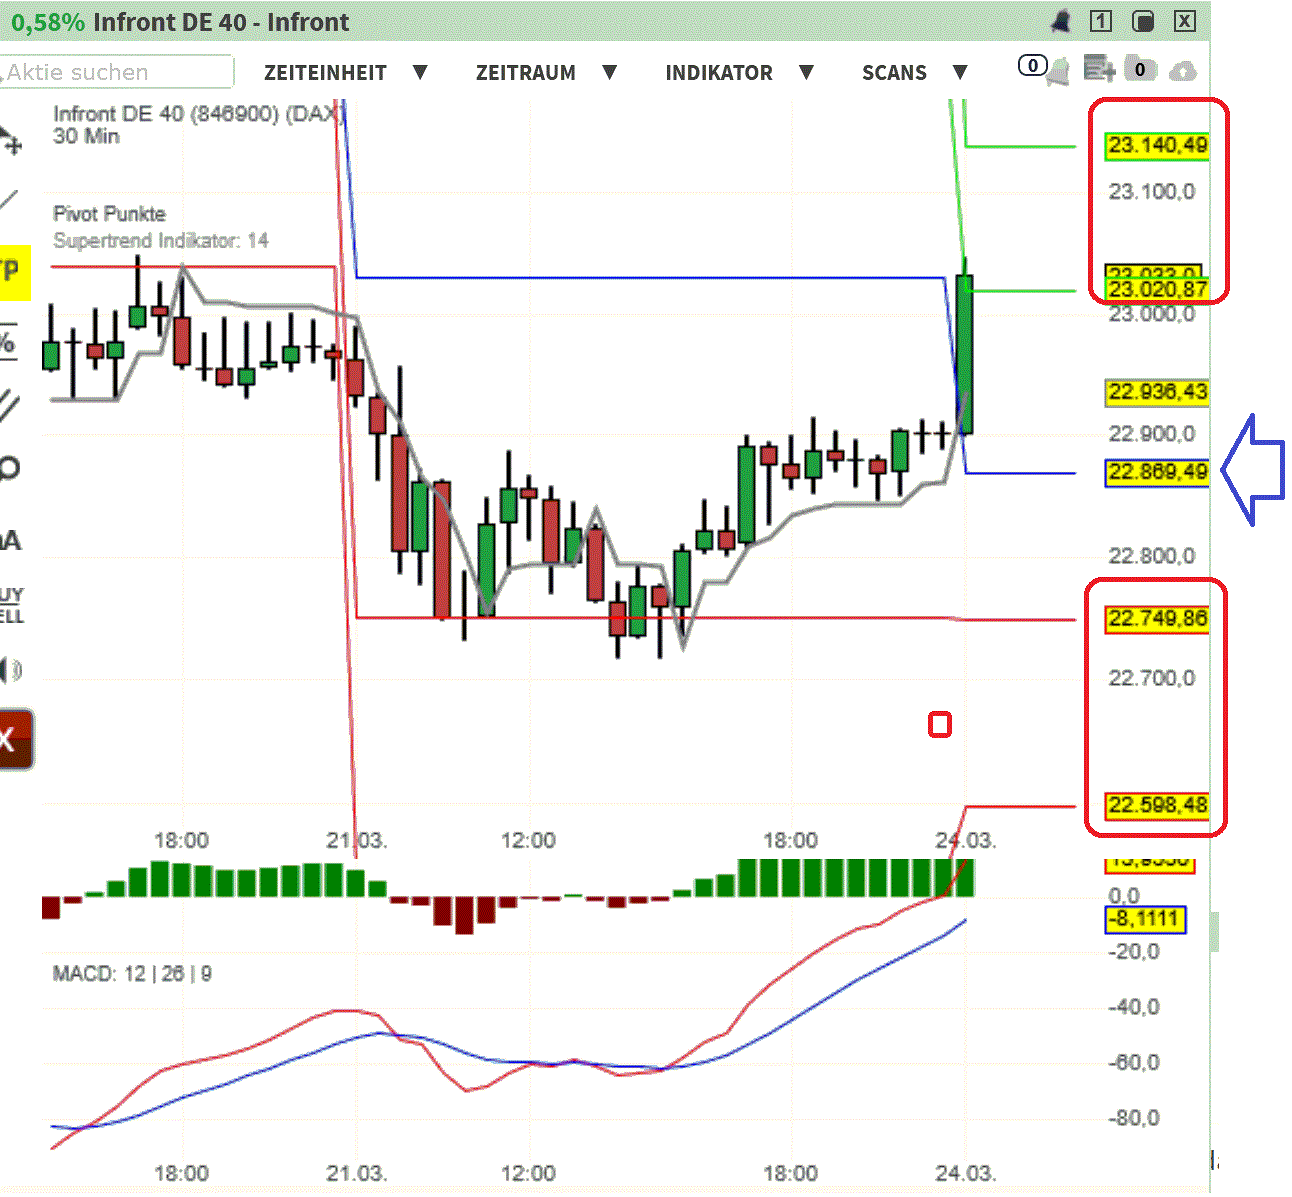Click the add-to-watchlist icon
The height and width of the screenshot is (1197, 1292).
point(1099,67)
